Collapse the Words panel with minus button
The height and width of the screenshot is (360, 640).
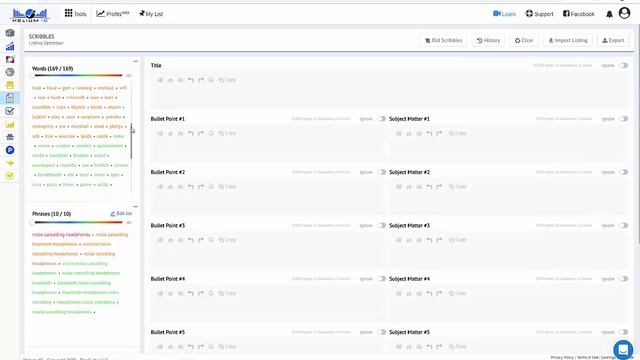[136, 61]
